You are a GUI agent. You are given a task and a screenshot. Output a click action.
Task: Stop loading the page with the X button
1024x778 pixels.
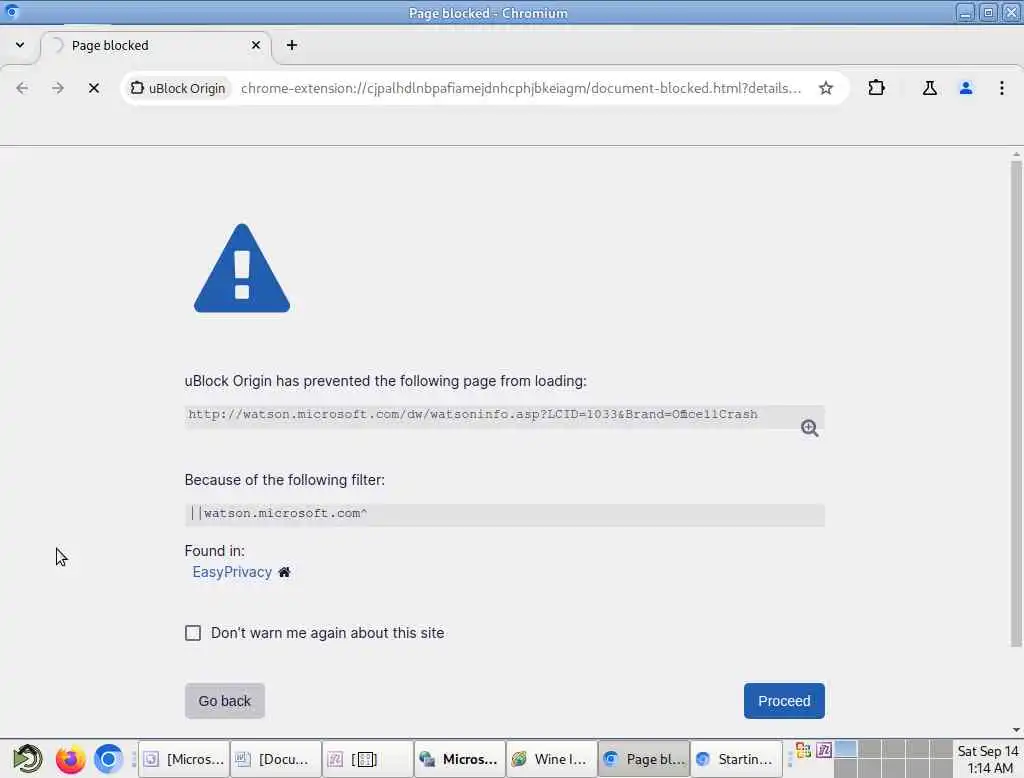[x=93, y=88]
